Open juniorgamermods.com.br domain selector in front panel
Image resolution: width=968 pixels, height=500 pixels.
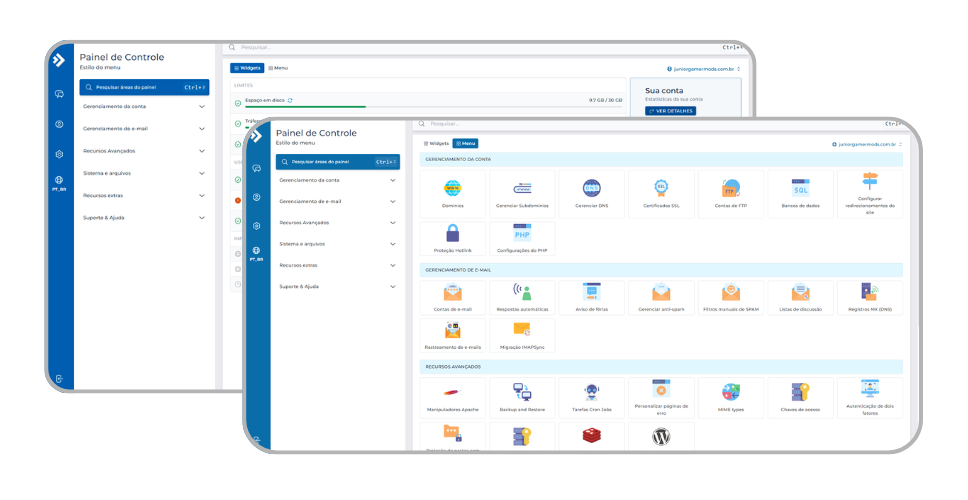(x=867, y=144)
